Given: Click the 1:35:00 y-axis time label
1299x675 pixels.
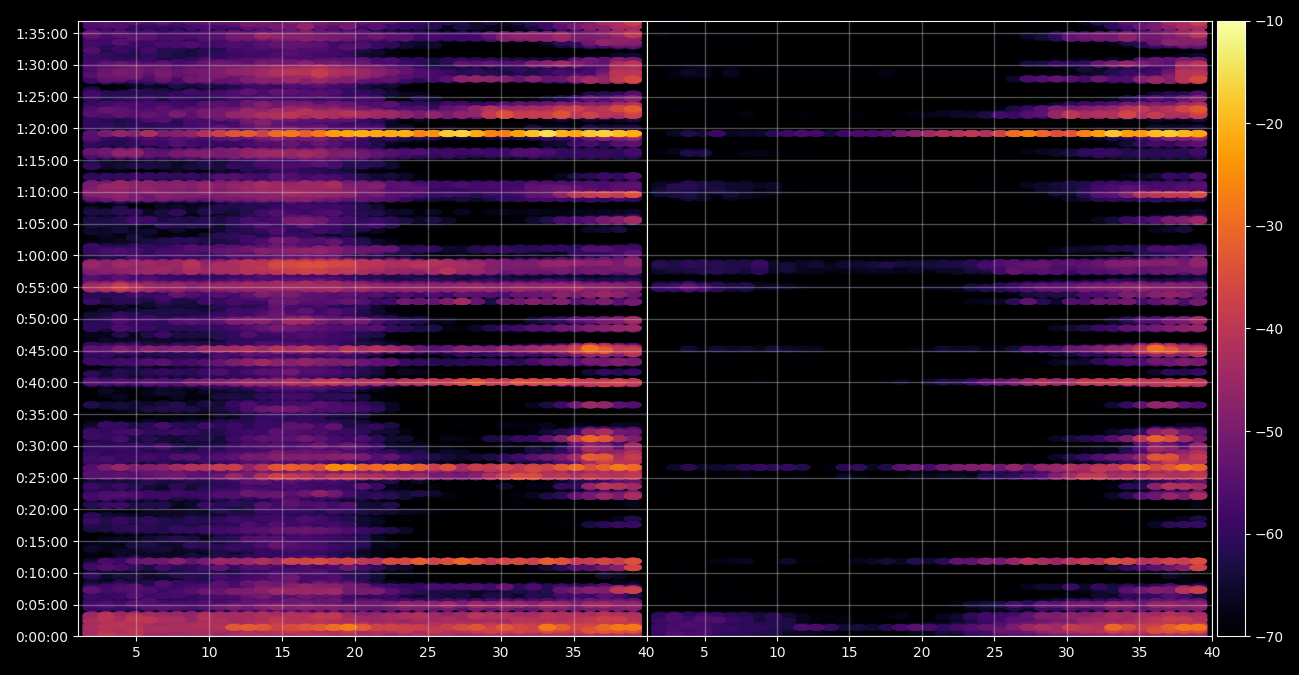Looking at the screenshot, I should point(42,34).
